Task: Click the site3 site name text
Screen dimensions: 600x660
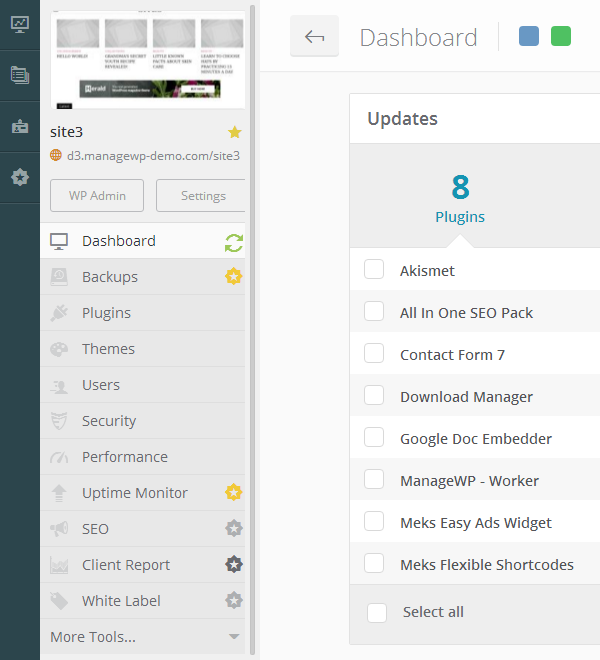Action: coord(67,132)
